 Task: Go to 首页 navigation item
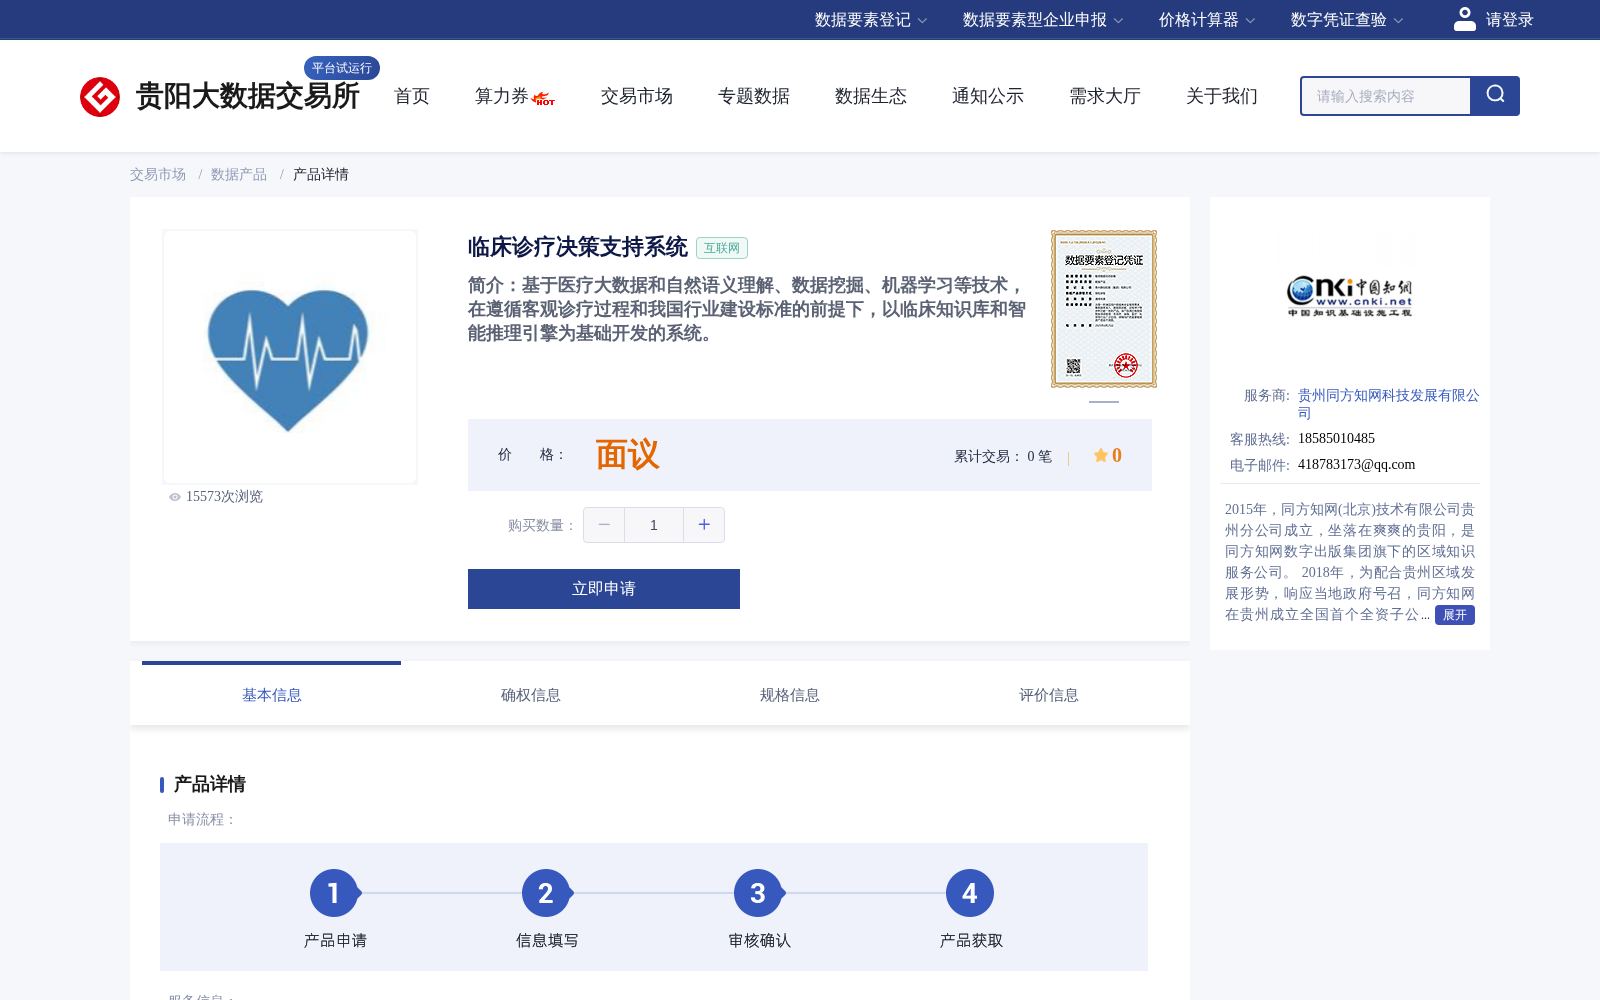coord(412,96)
